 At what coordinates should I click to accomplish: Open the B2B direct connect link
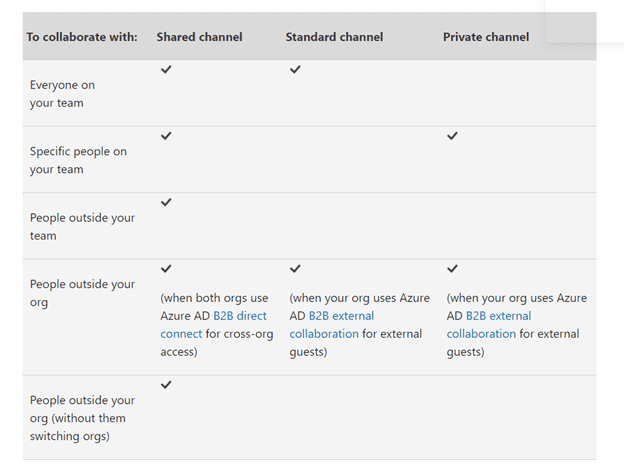[240, 316]
